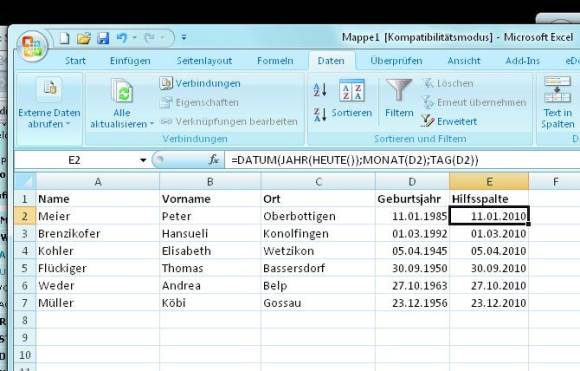Toggle the Filtern funnel button

[x=399, y=98]
